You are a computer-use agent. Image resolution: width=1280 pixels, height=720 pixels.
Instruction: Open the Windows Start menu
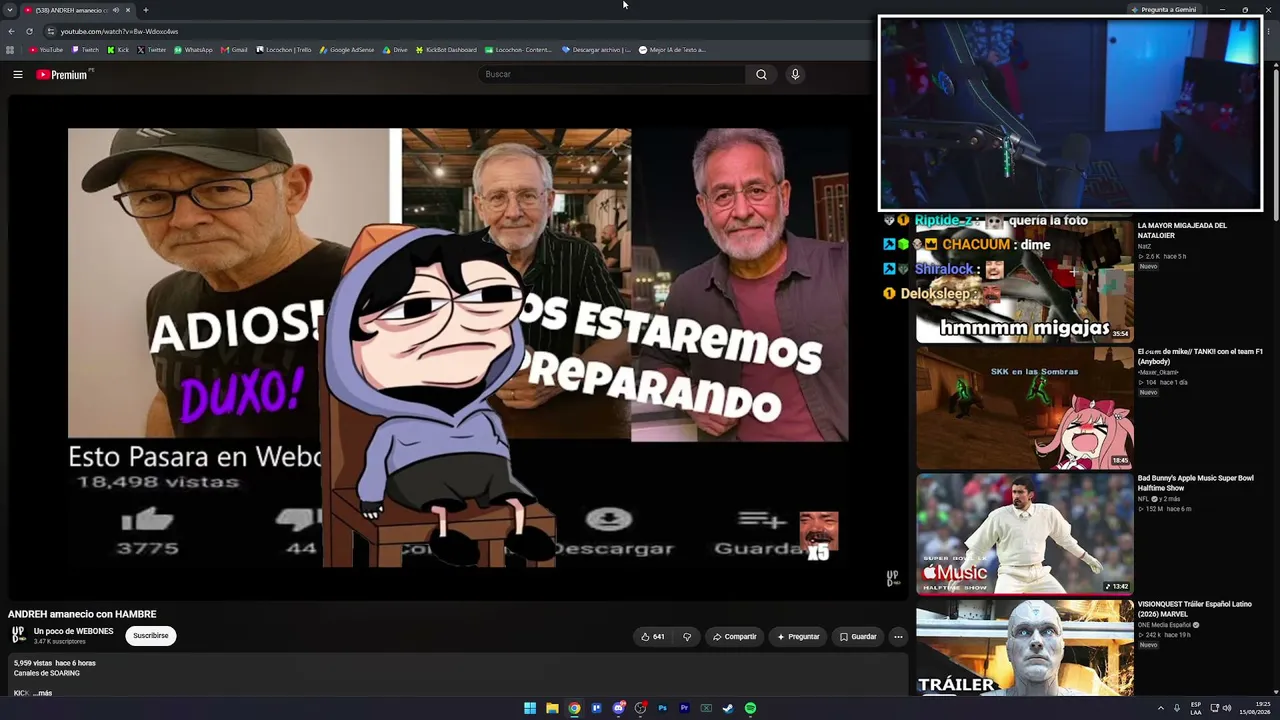click(530, 708)
